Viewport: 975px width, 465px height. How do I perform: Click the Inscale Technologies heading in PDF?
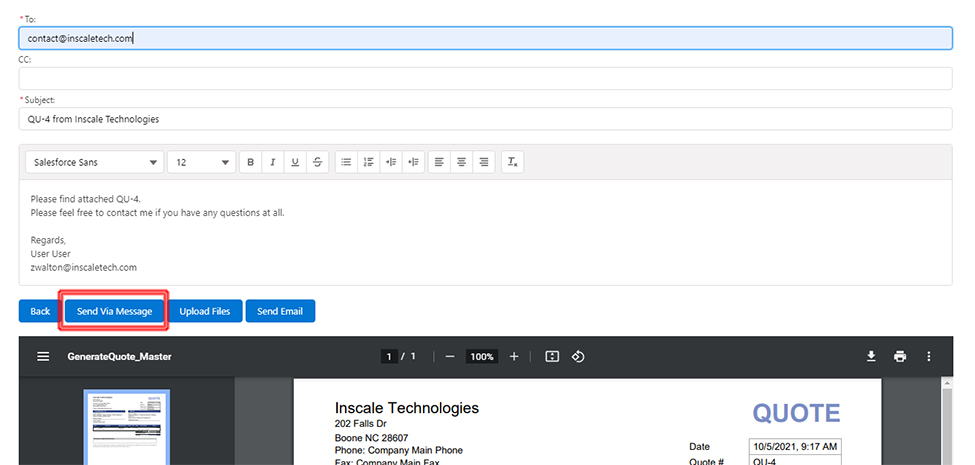coord(407,408)
